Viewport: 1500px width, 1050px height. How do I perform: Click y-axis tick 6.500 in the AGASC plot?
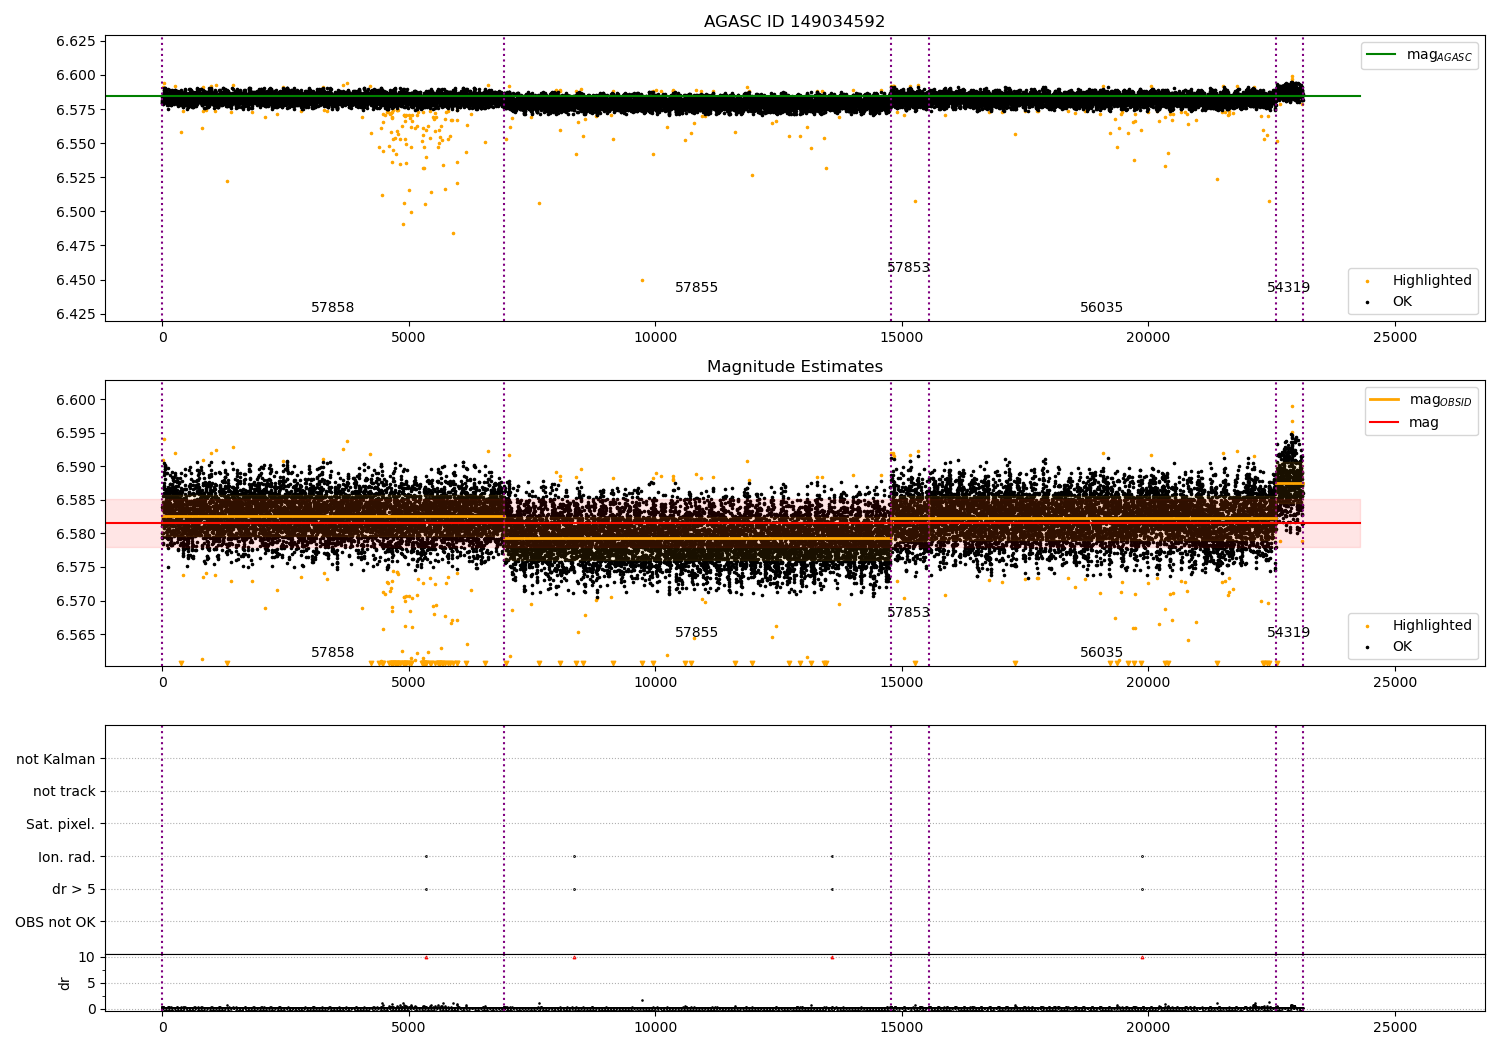(x=76, y=212)
